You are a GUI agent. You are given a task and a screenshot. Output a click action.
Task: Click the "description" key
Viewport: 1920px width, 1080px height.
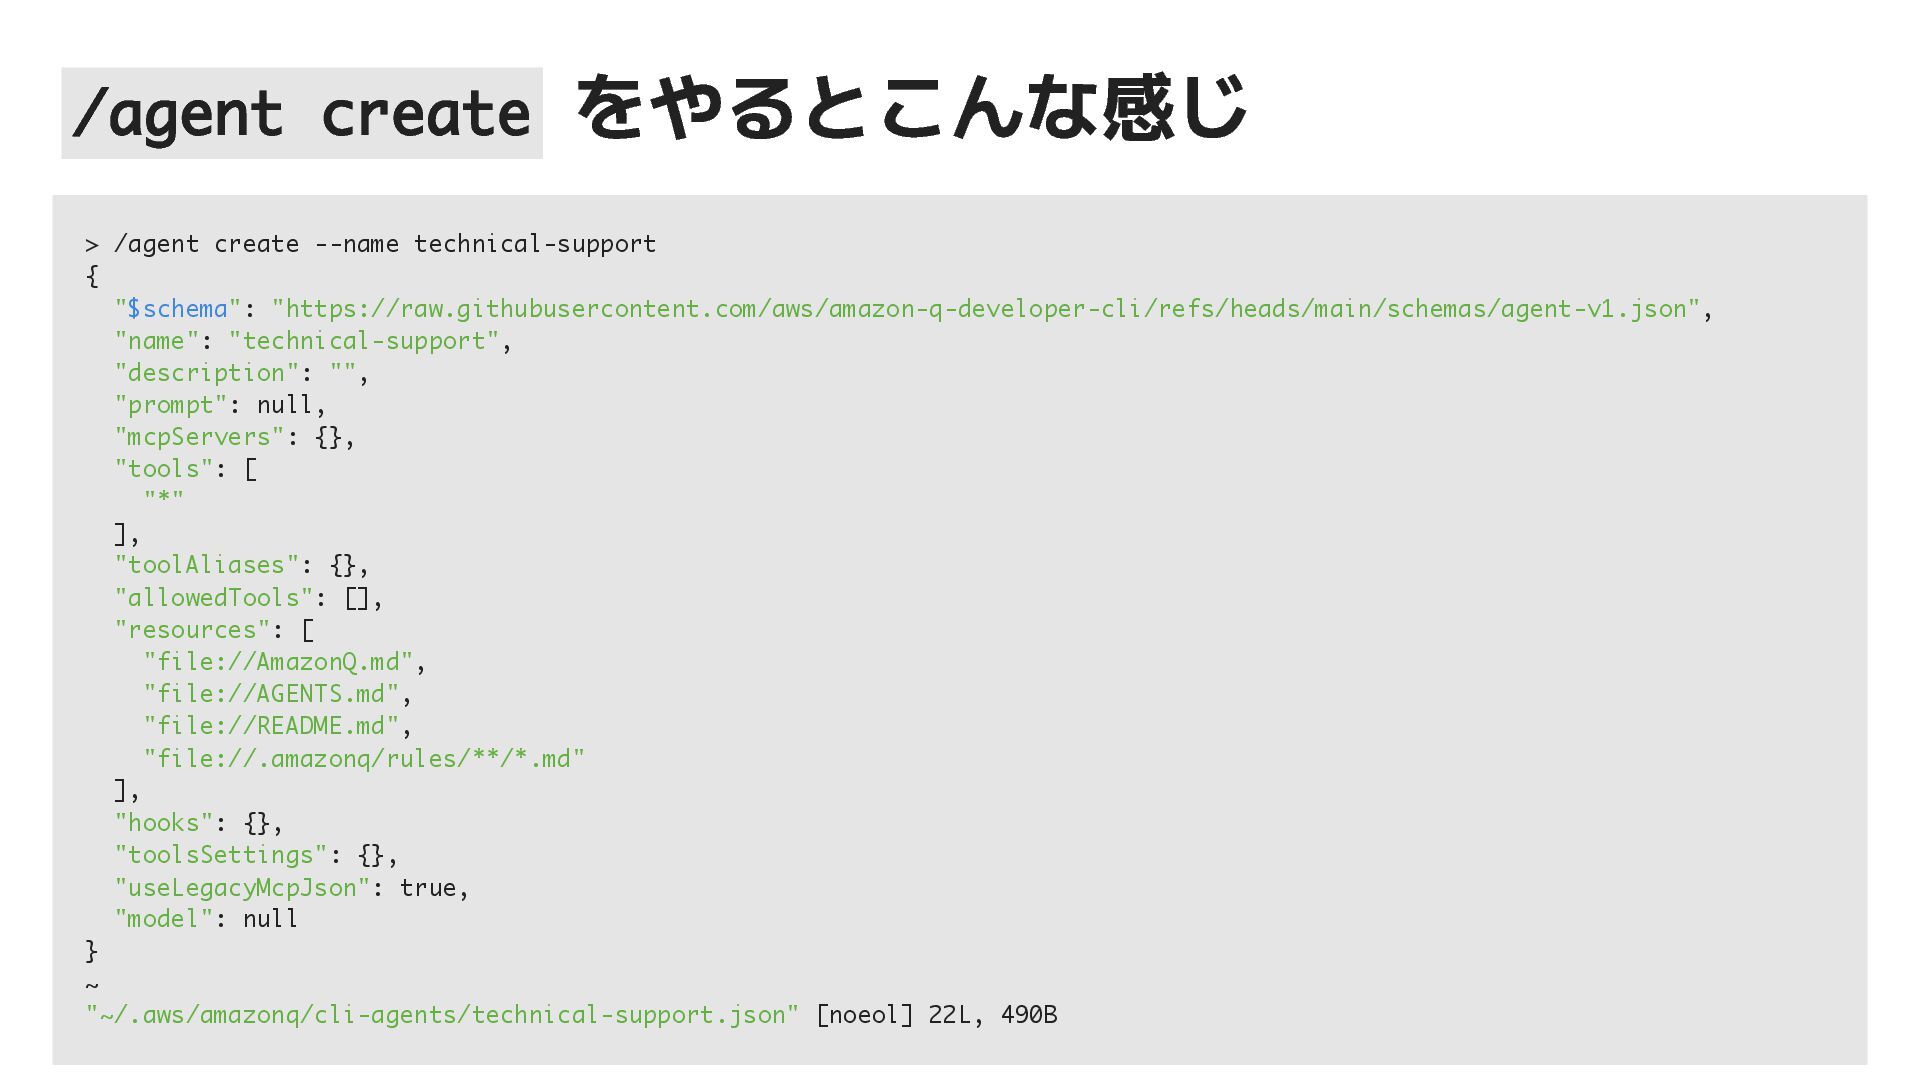click(x=206, y=373)
